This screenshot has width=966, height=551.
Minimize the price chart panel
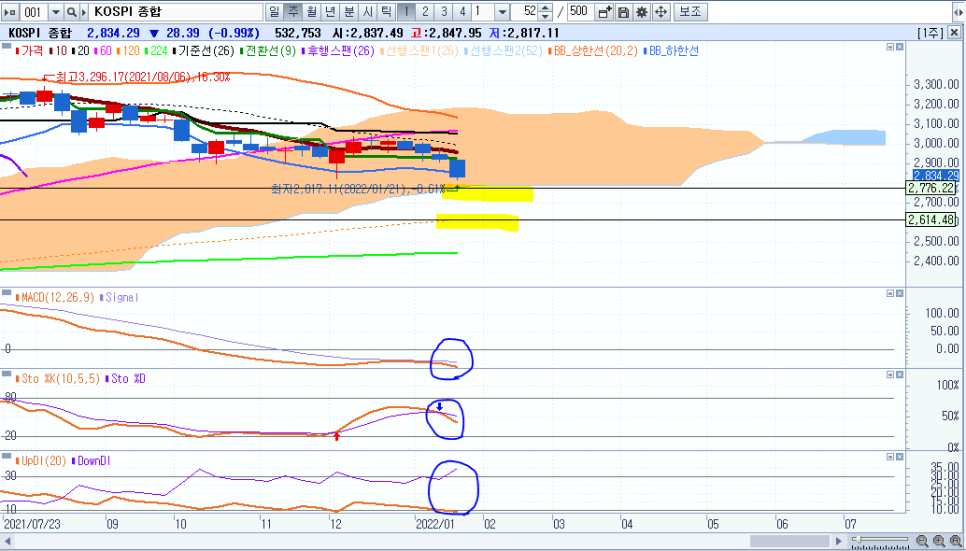click(x=890, y=47)
